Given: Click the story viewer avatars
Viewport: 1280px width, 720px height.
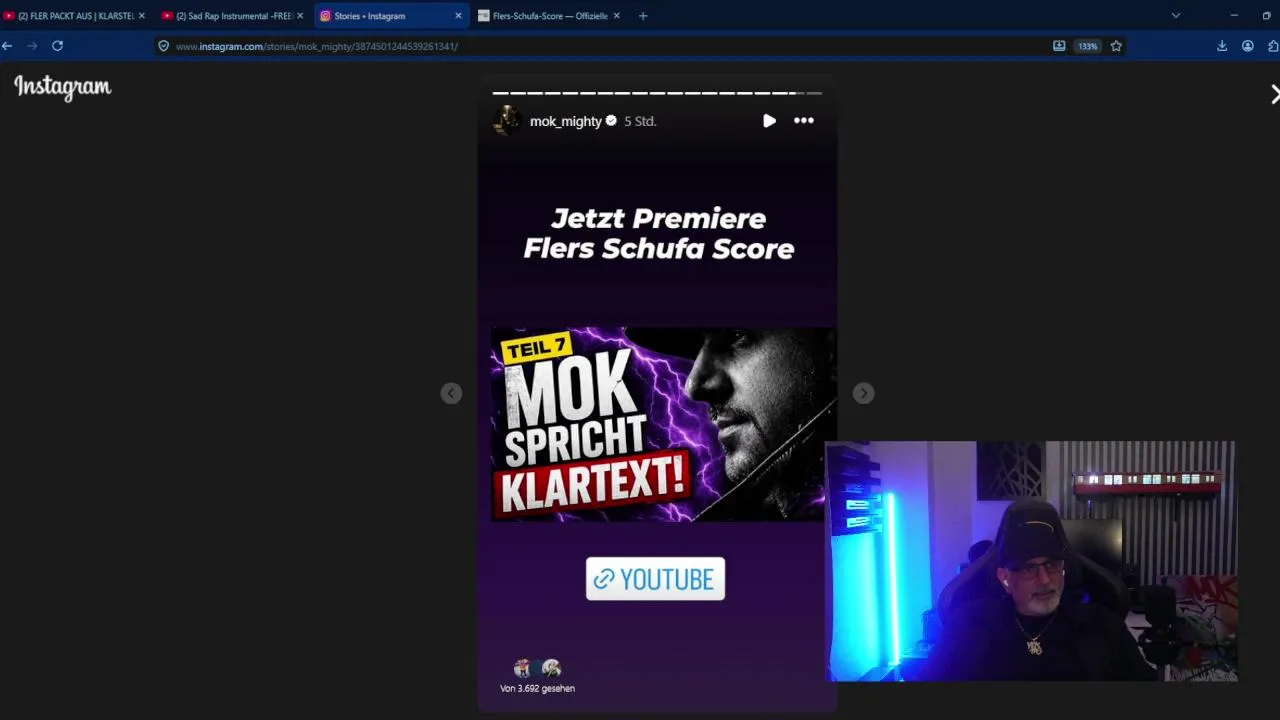Looking at the screenshot, I should coord(537,668).
